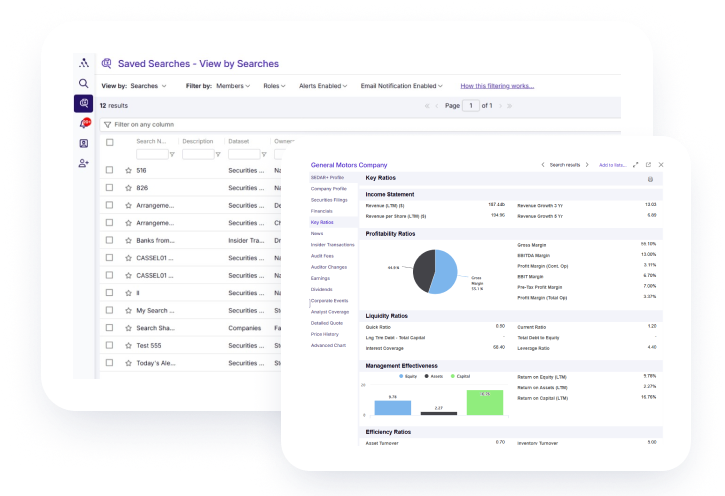
Task: Open the Company Profile section
Action: click(x=329, y=189)
